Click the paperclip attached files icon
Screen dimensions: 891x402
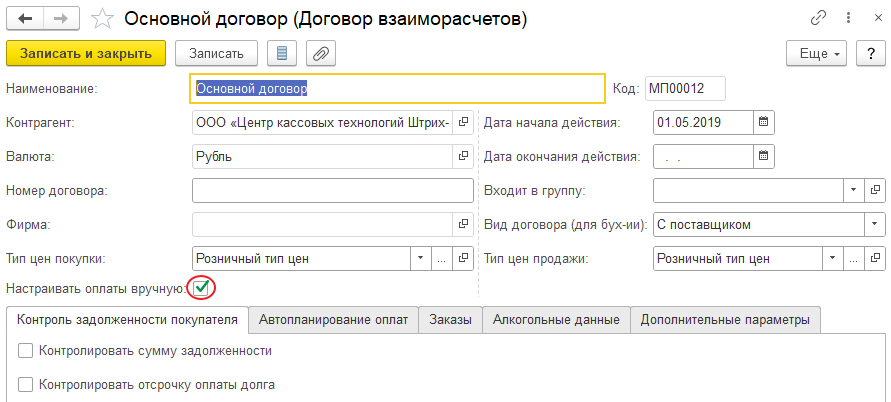pos(321,53)
